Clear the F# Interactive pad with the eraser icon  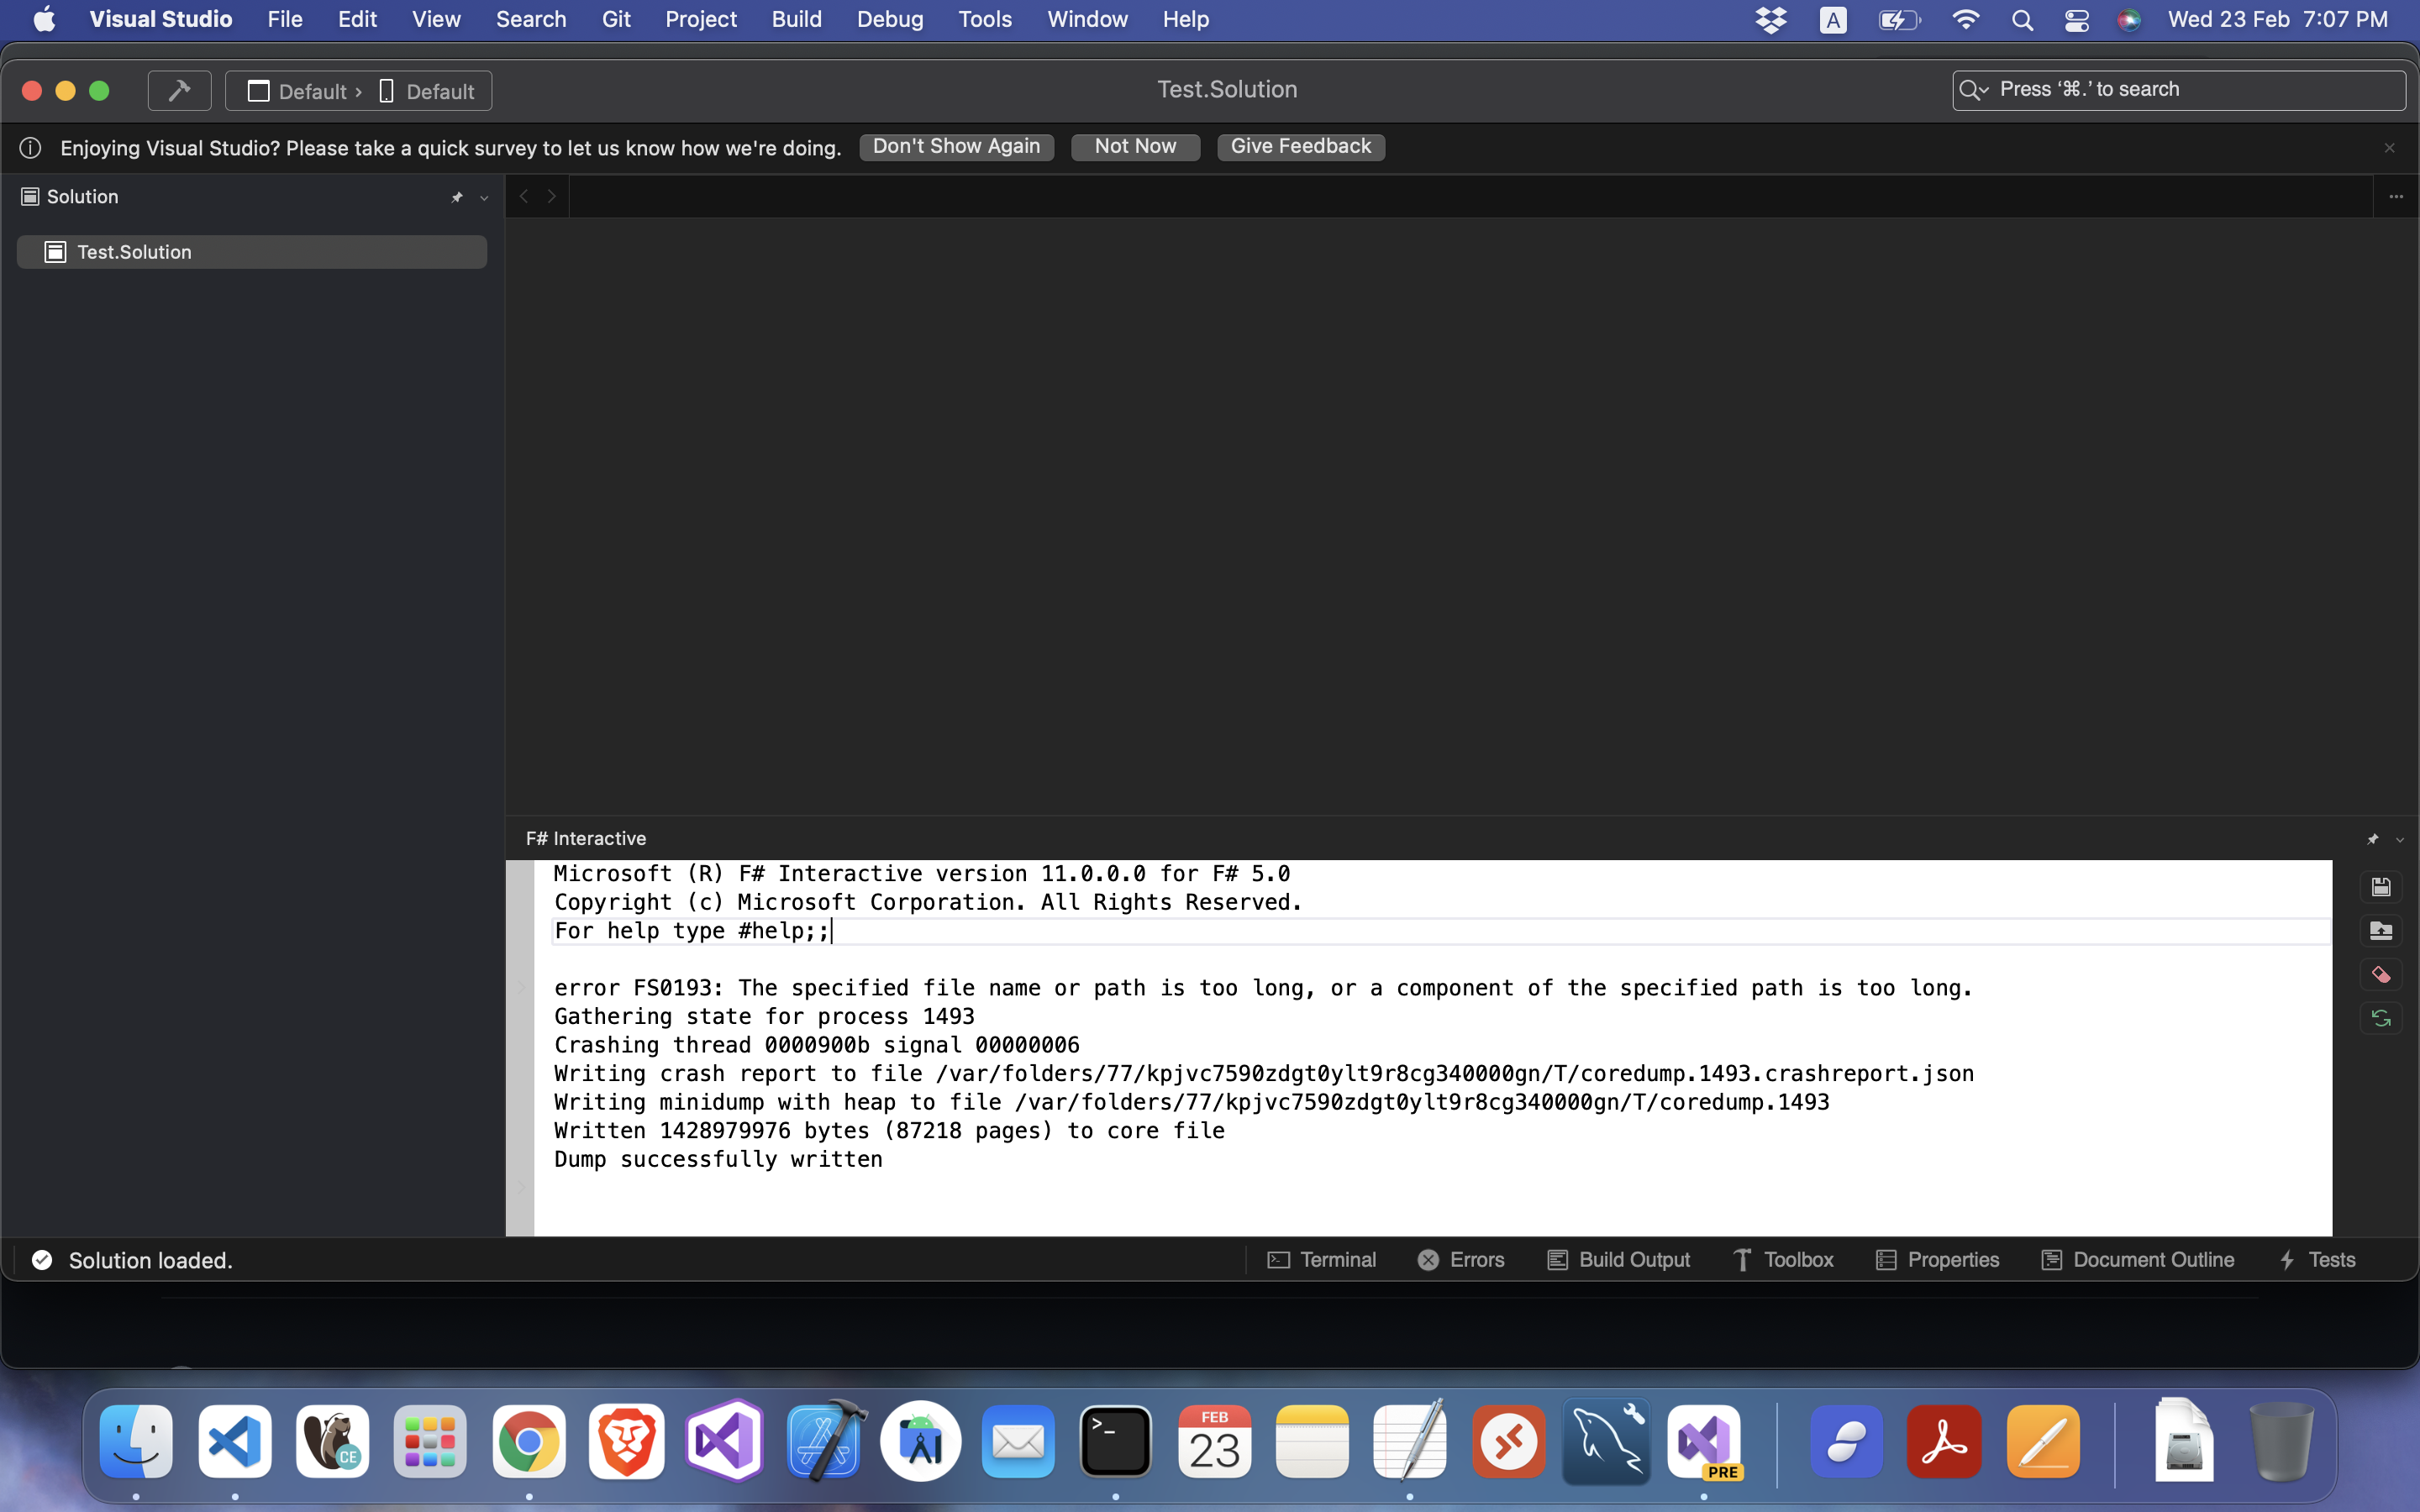point(2381,973)
